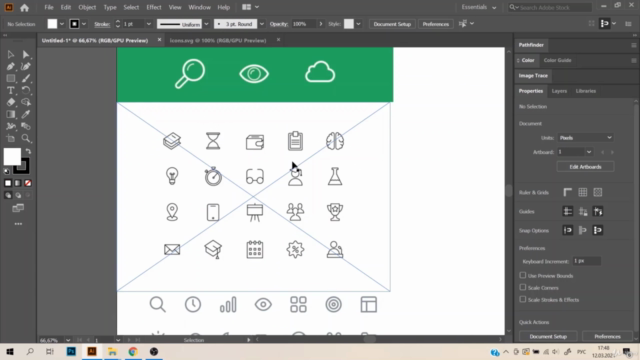Click Document Setup under Quick Actions
The height and width of the screenshot is (360, 640).
point(548,336)
